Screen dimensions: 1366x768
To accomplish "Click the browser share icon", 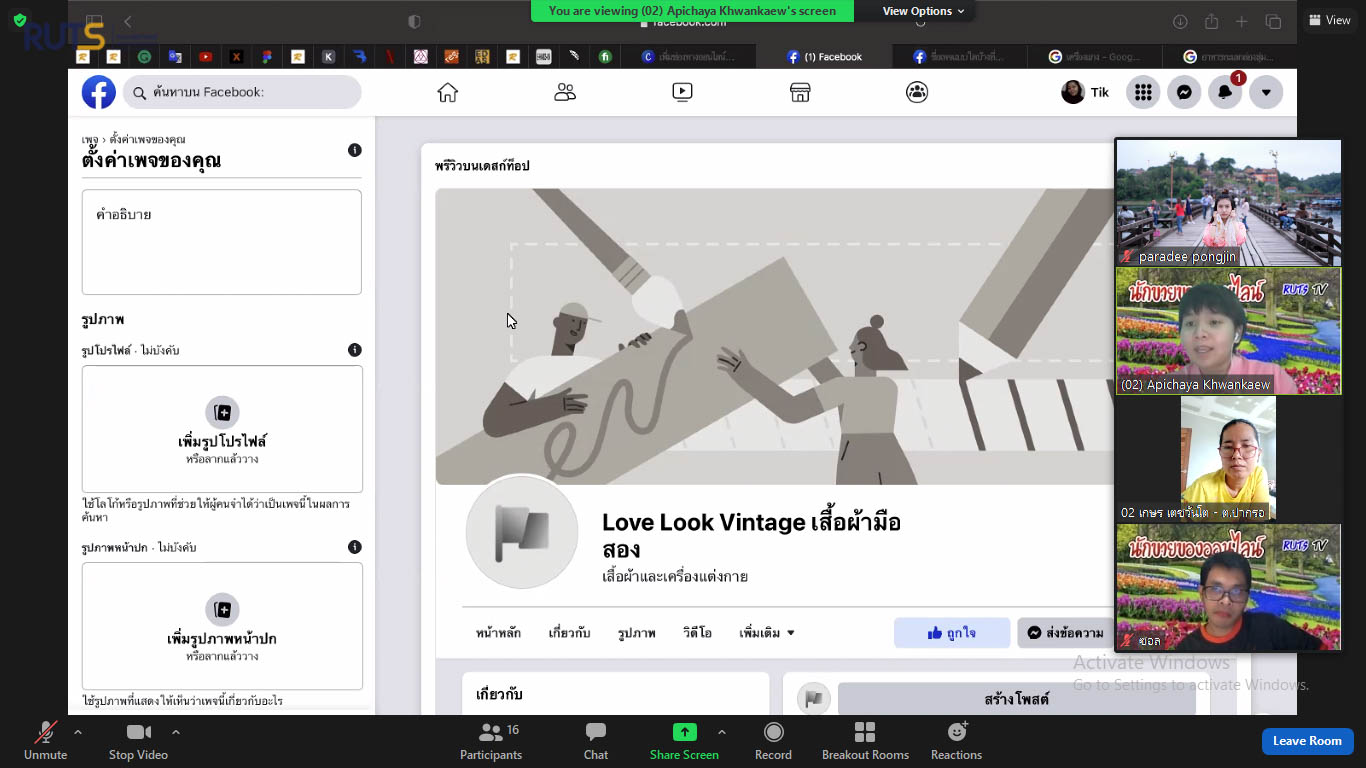I will click(x=1211, y=22).
